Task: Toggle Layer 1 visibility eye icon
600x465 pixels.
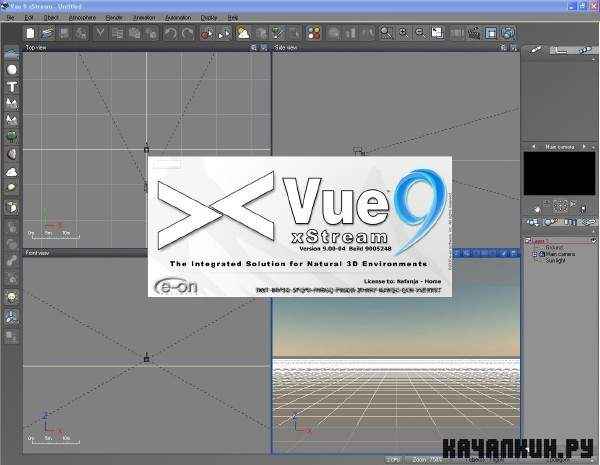Action: click(x=593, y=241)
